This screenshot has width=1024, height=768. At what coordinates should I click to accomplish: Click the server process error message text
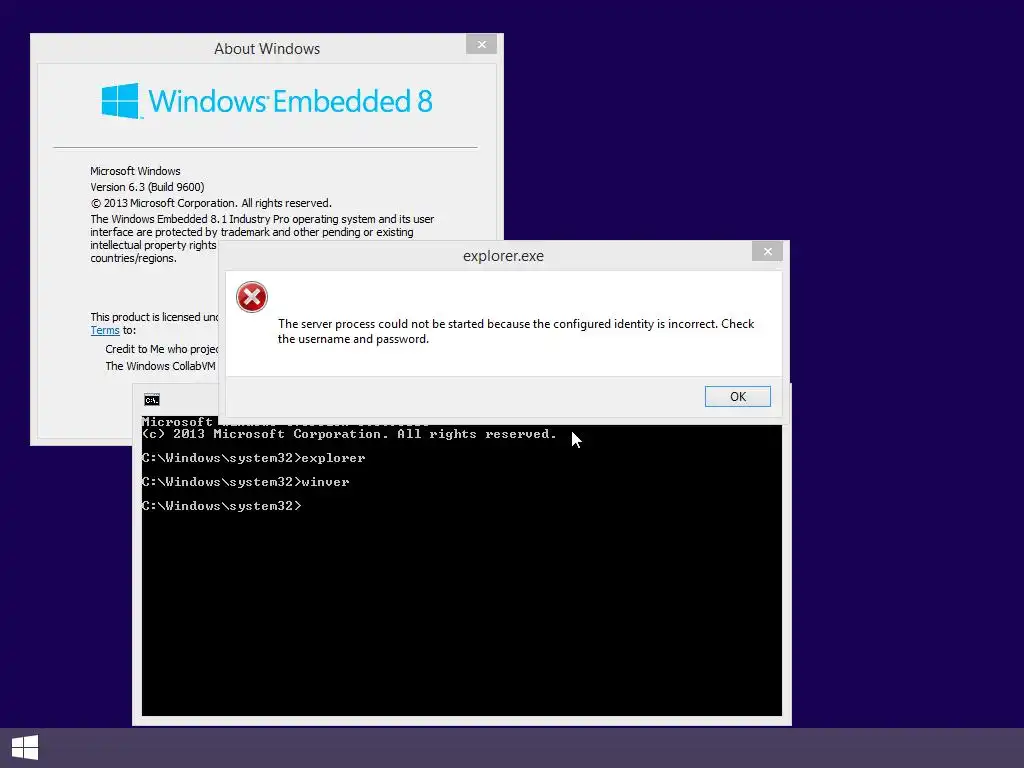tap(516, 331)
